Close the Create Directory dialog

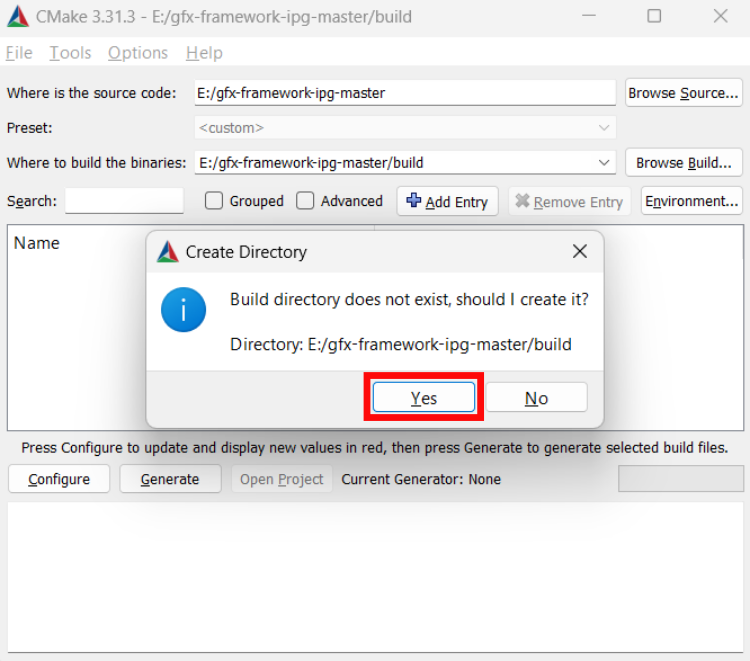click(x=580, y=252)
